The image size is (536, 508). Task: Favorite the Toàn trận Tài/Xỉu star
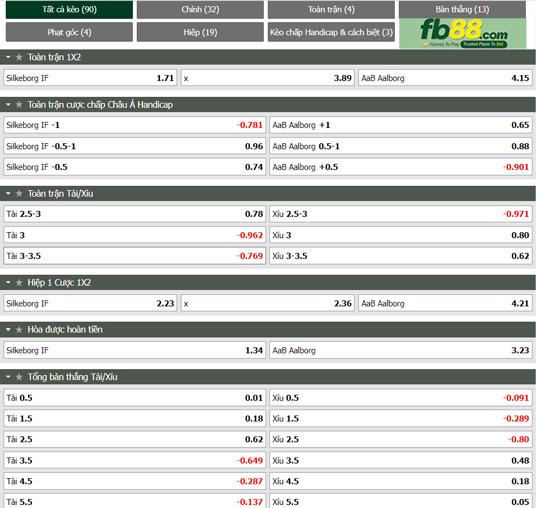coord(19,193)
